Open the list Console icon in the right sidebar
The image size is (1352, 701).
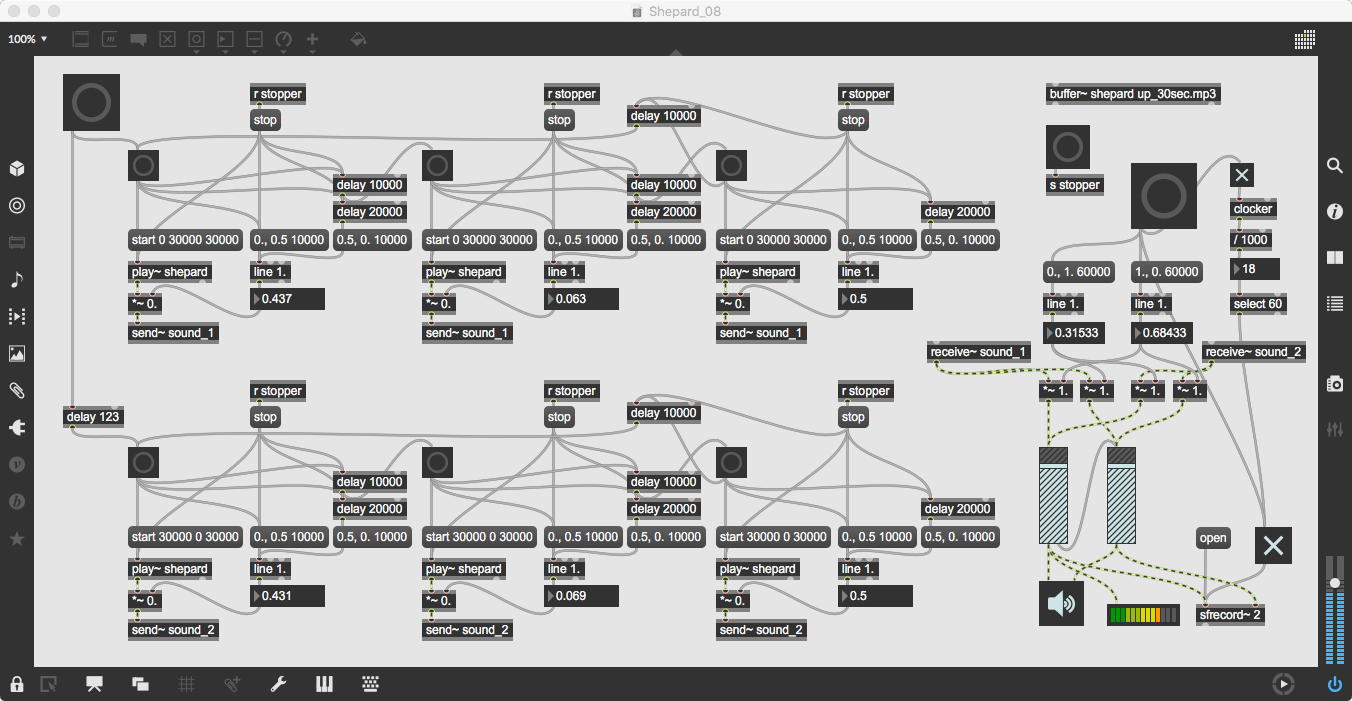click(x=1334, y=303)
